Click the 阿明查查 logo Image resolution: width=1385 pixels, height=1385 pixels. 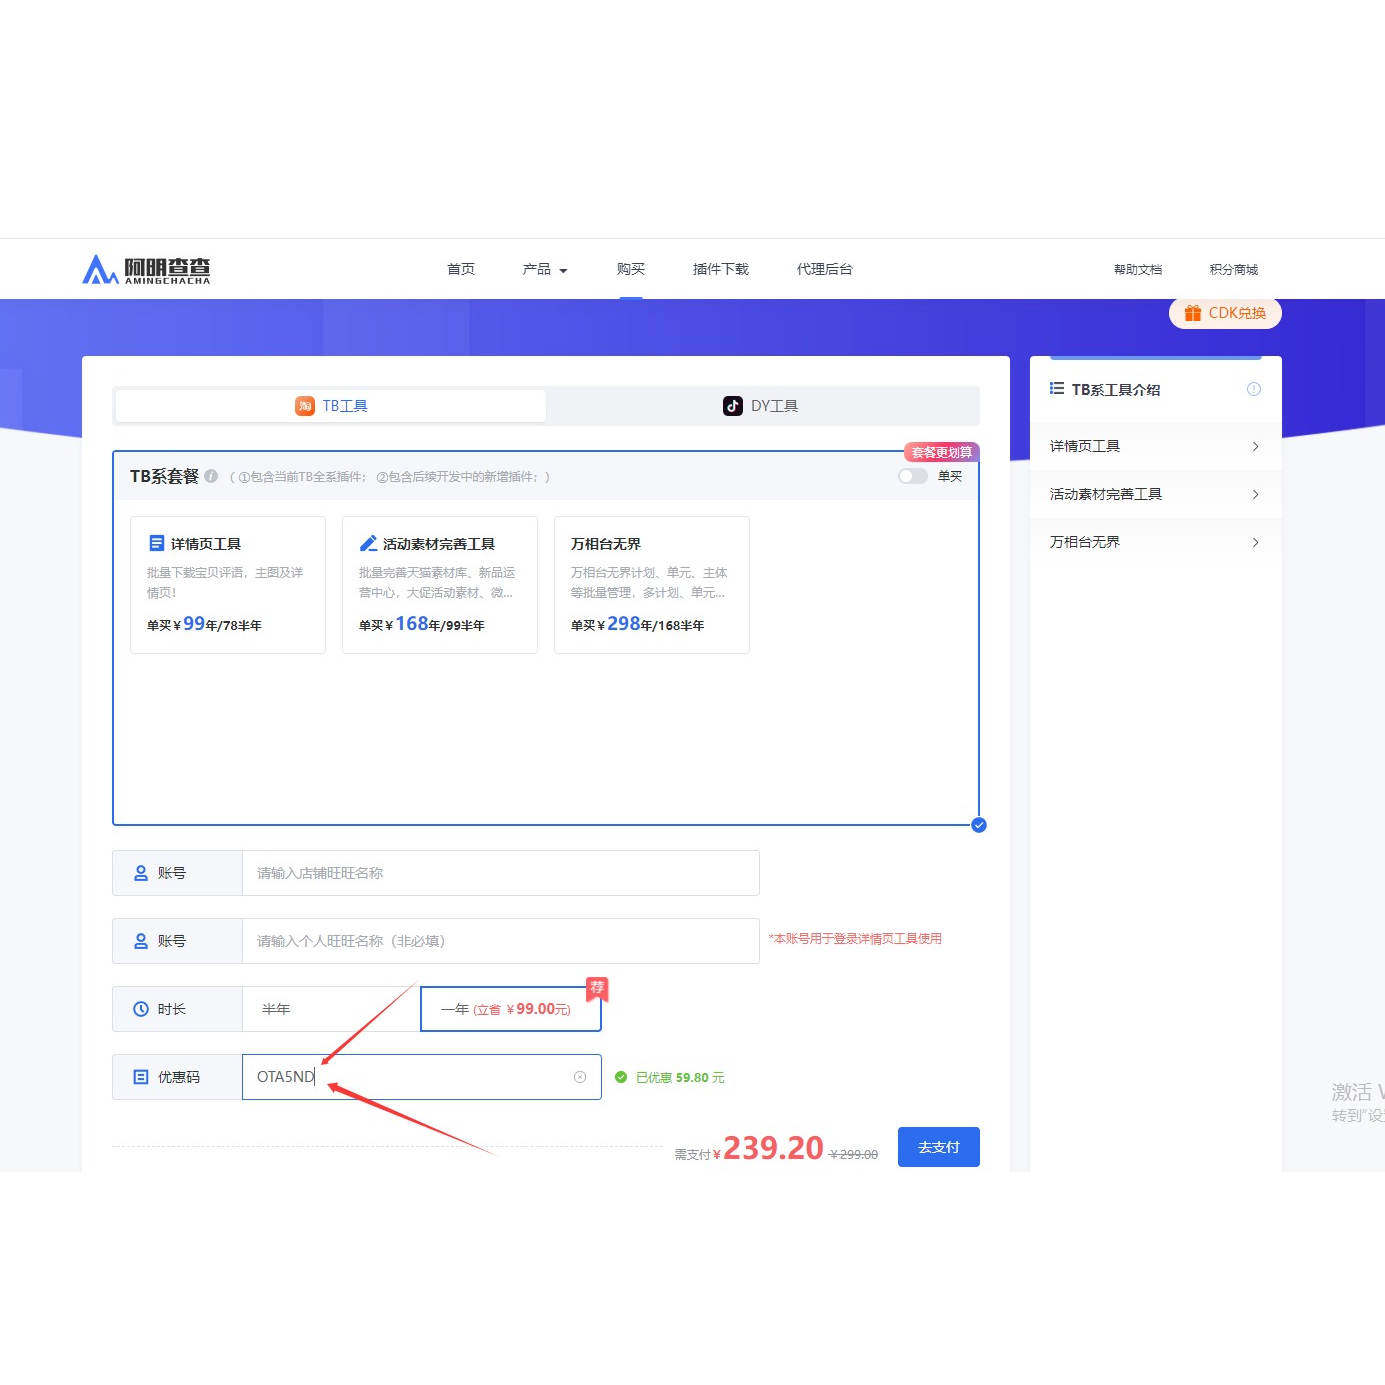[x=146, y=269]
